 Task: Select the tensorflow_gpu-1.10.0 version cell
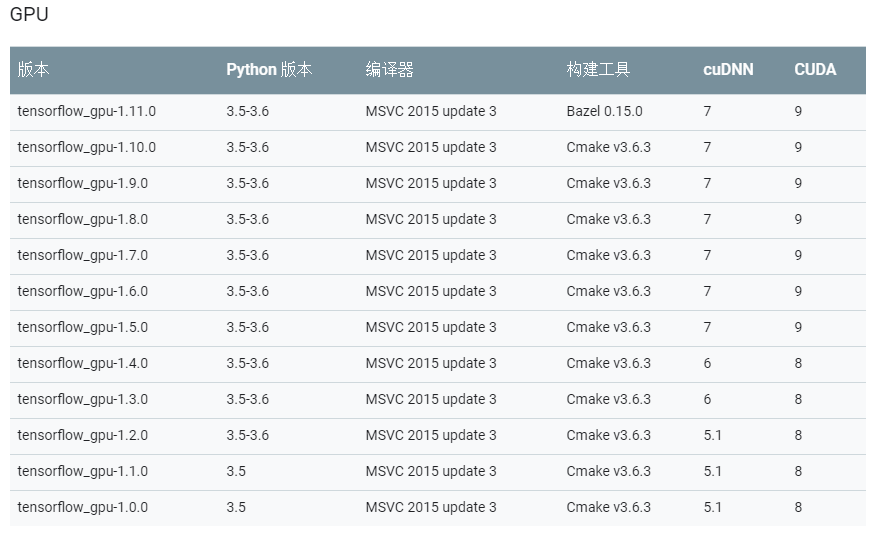point(87,147)
